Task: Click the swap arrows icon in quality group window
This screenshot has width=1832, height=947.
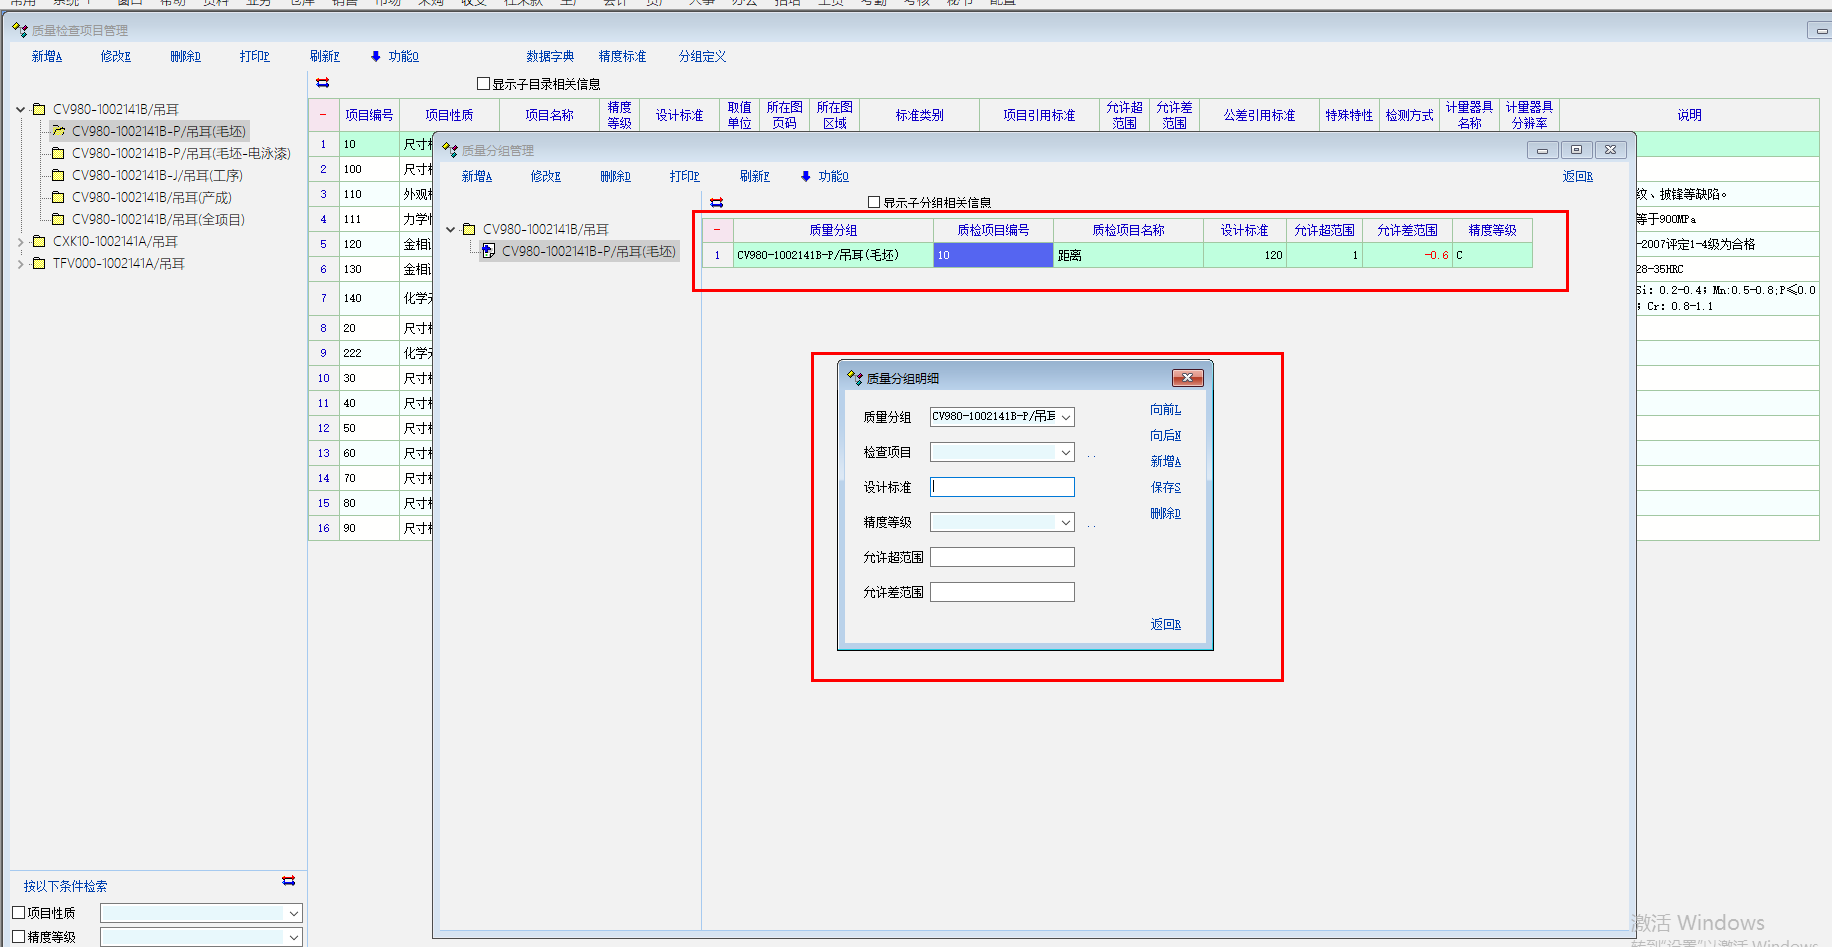Action: pos(716,202)
